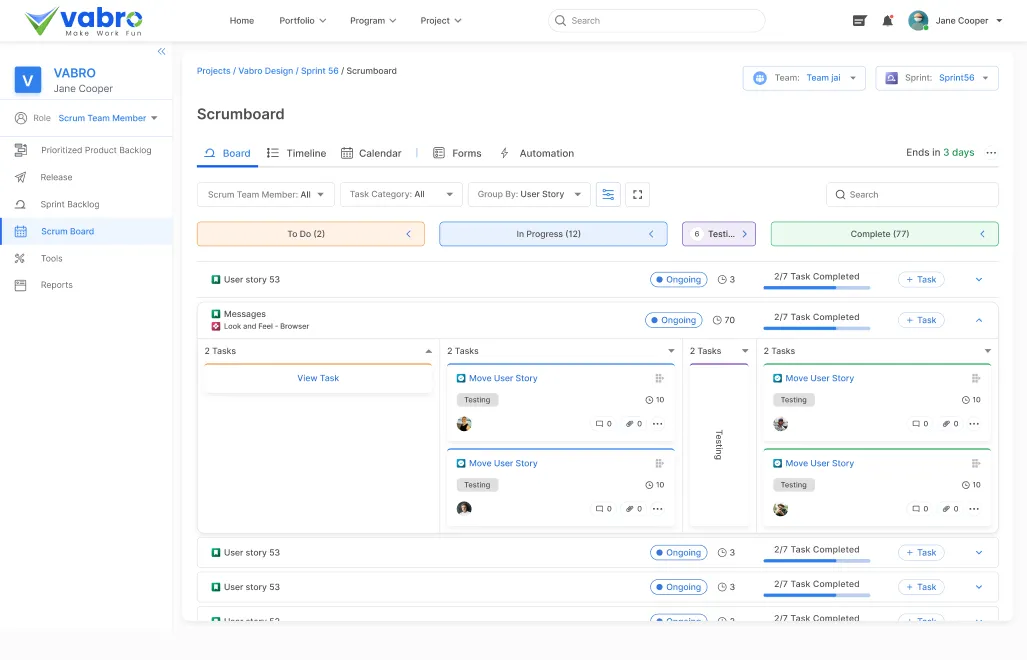Screen dimensions: 1027x660
Task: Open Release in the sidebar
Action: (x=56, y=177)
